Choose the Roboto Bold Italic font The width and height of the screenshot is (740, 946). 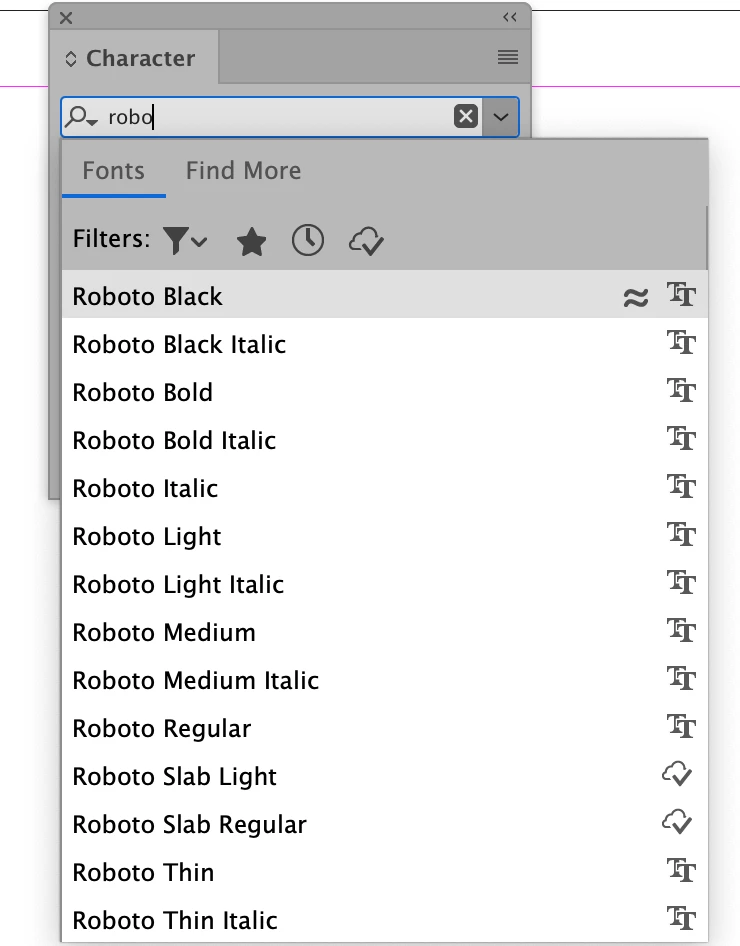pos(385,440)
